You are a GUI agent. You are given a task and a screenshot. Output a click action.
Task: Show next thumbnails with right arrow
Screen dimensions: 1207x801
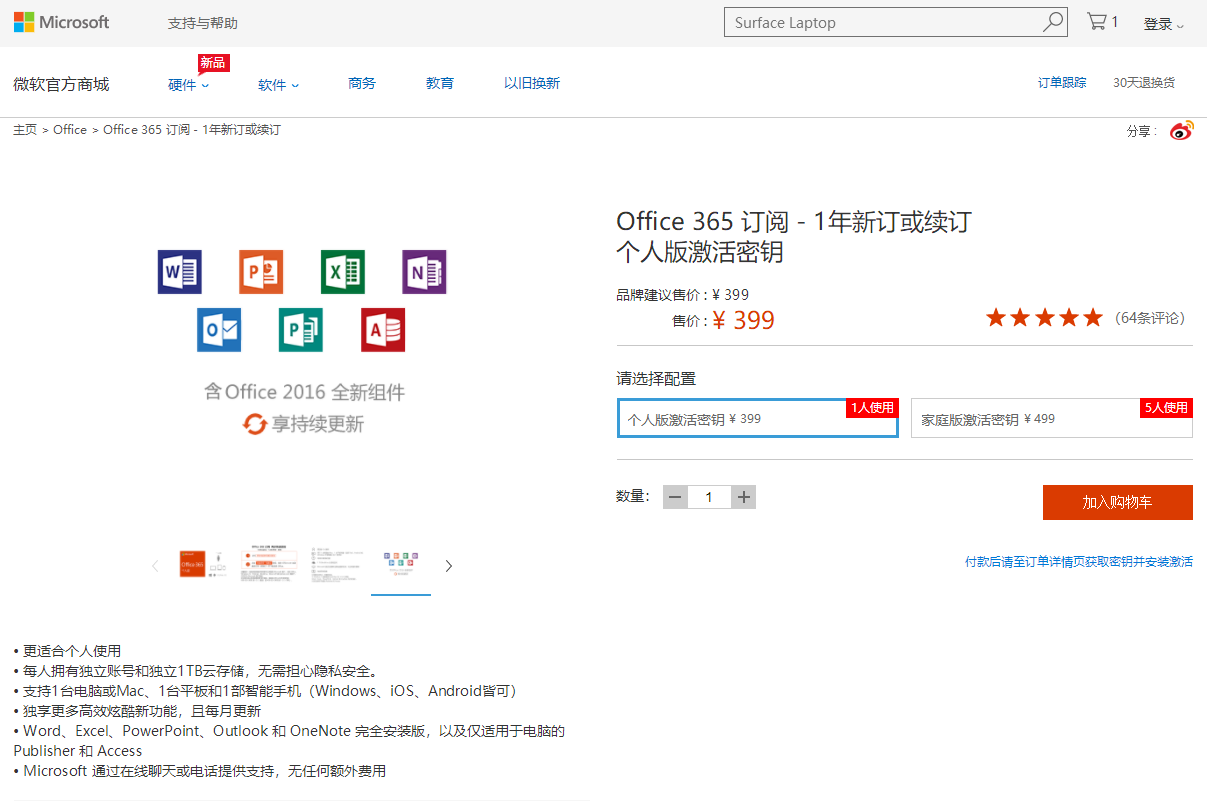tap(448, 566)
